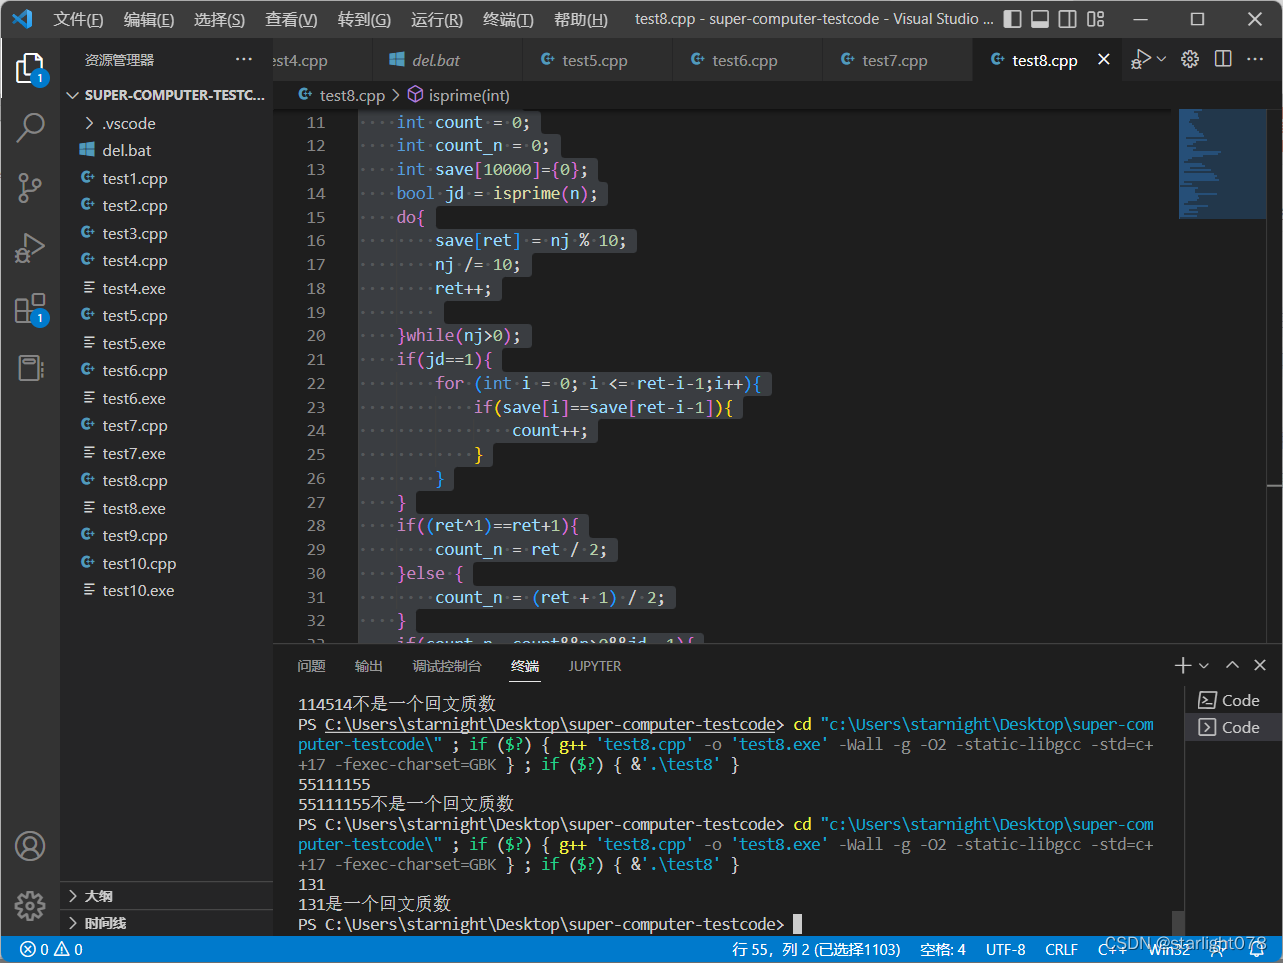The image size is (1283, 963).
Task: Switch to the test6.cpp editor tab
Action: (746, 60)
